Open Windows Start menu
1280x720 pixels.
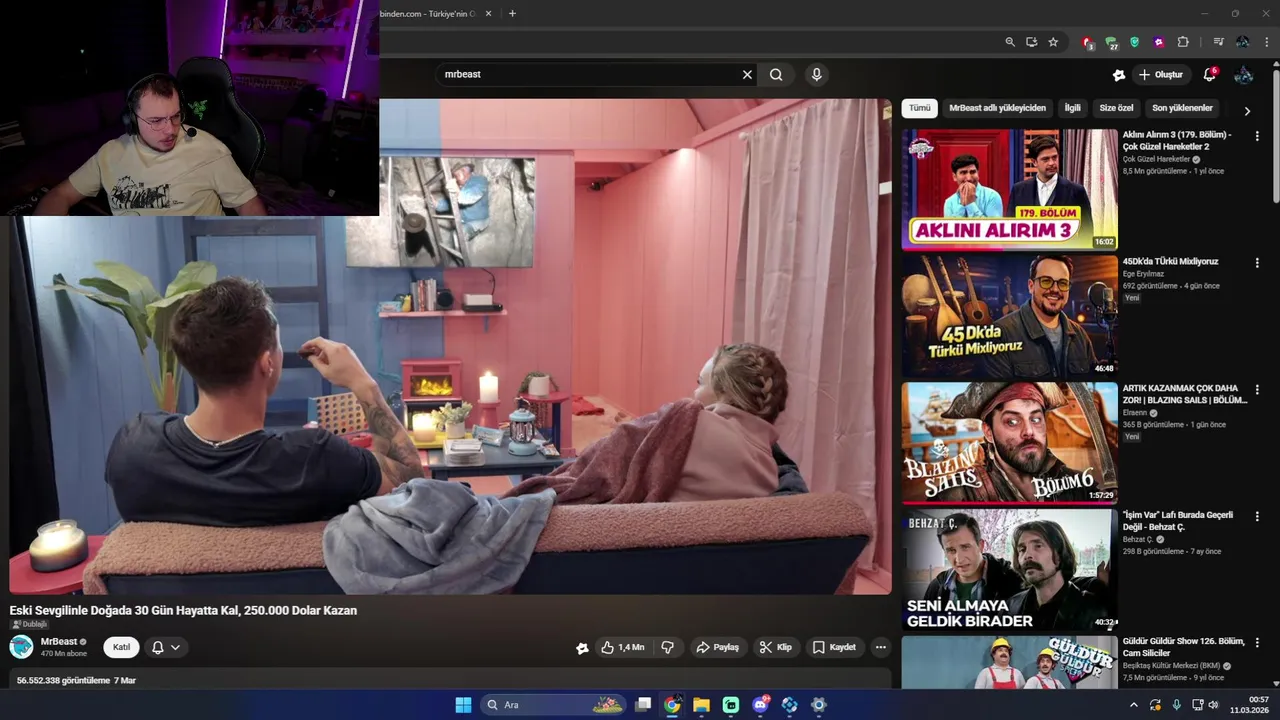point(463,705)
